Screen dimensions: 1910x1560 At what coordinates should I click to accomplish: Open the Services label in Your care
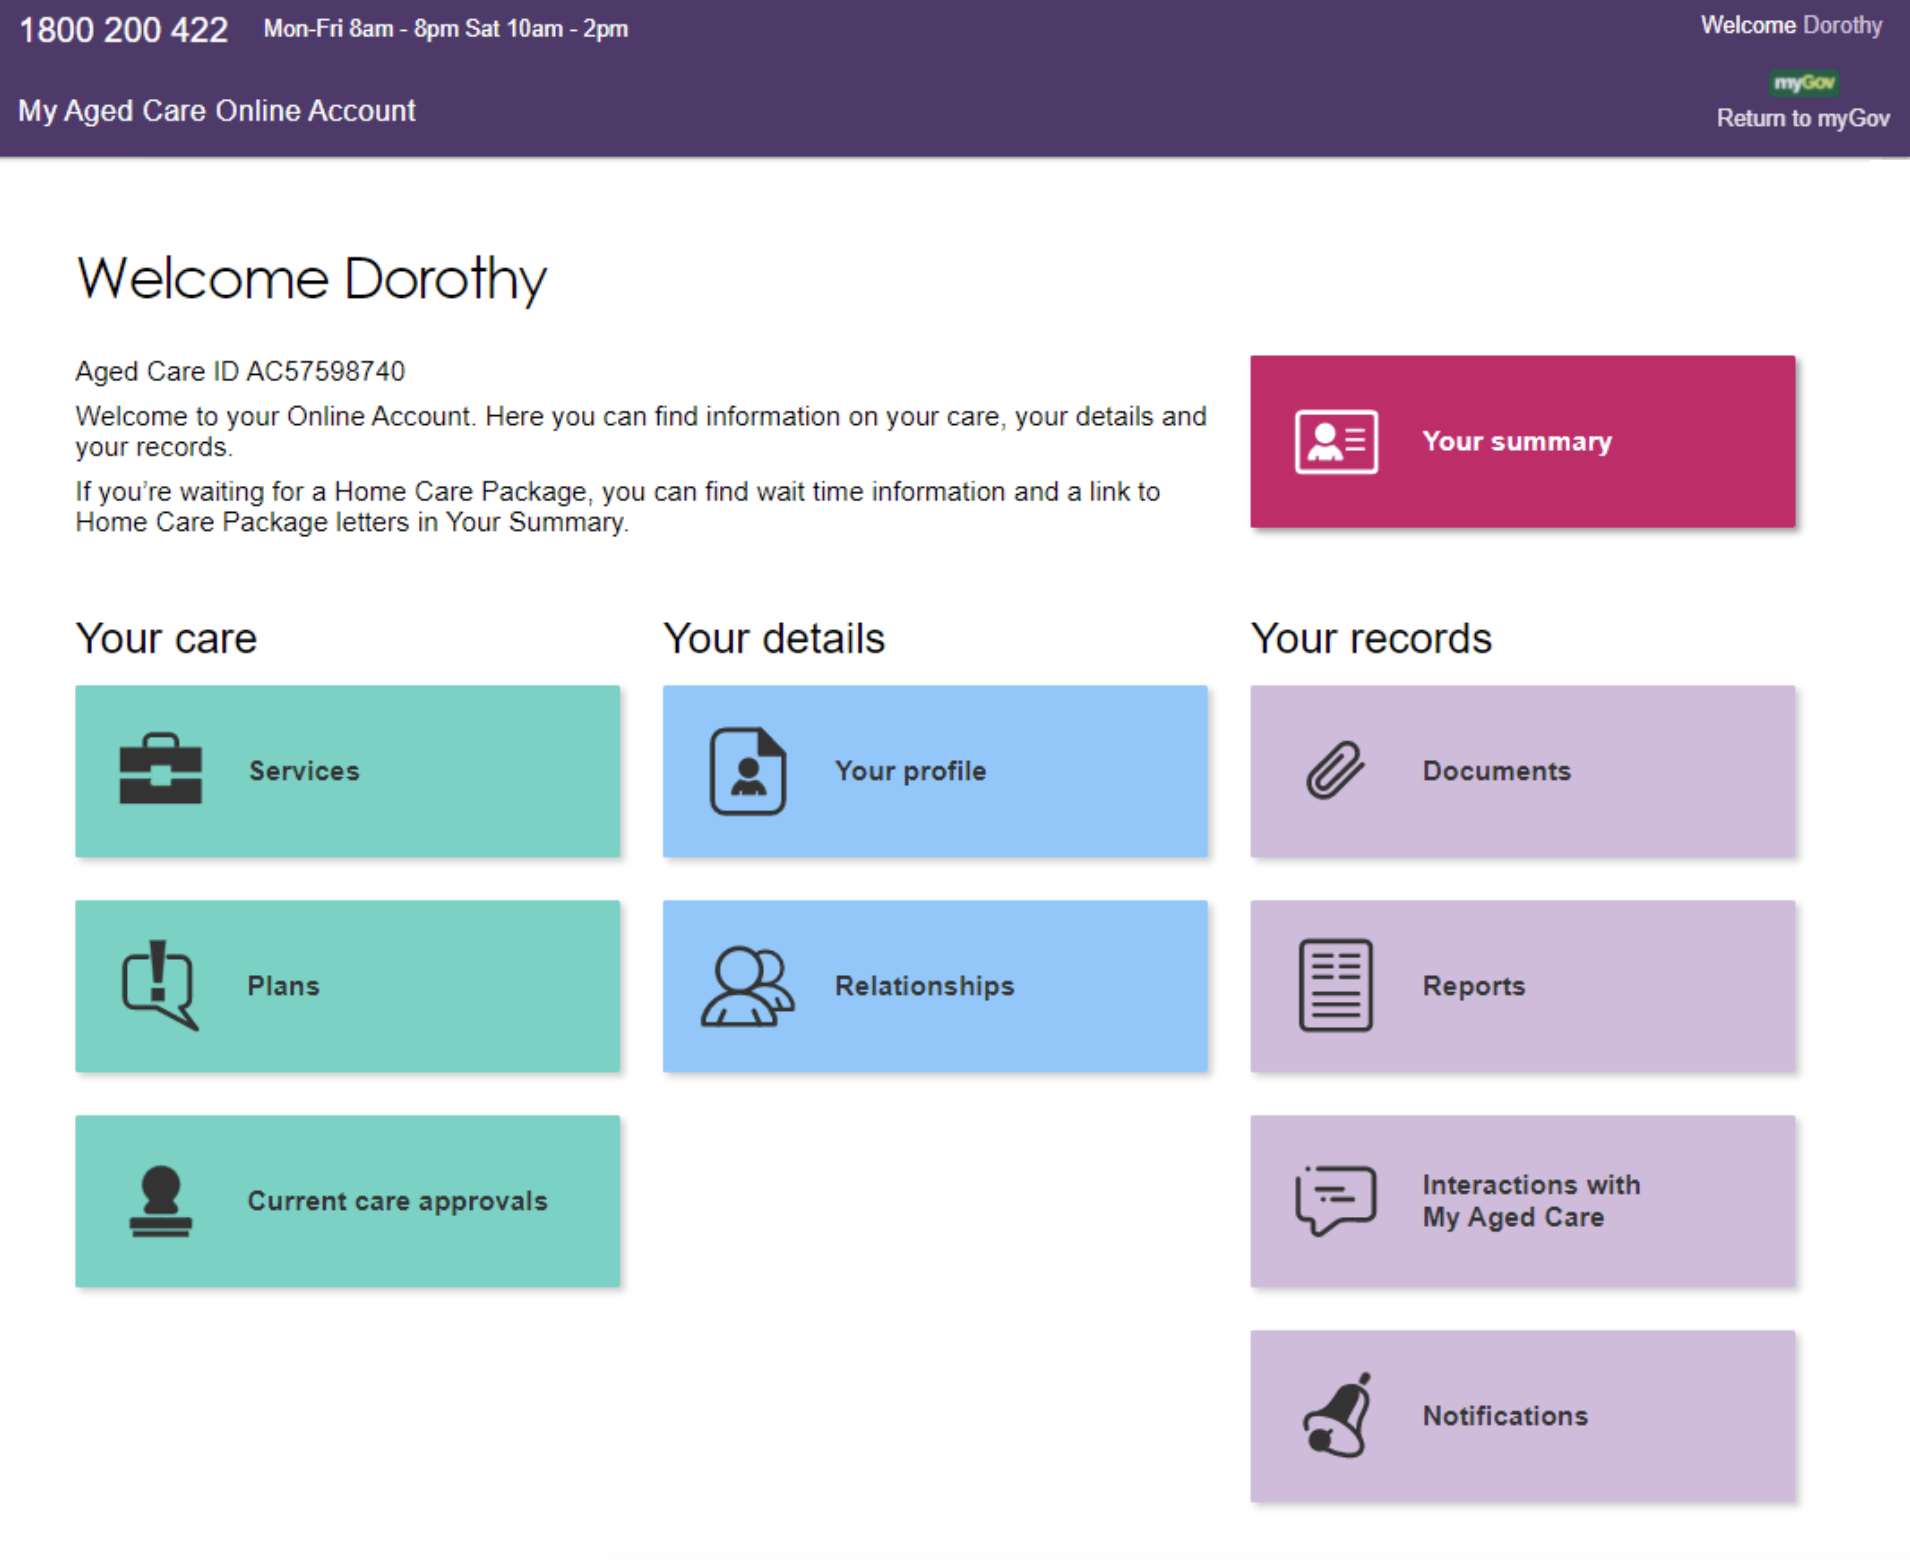pos(304,771)
